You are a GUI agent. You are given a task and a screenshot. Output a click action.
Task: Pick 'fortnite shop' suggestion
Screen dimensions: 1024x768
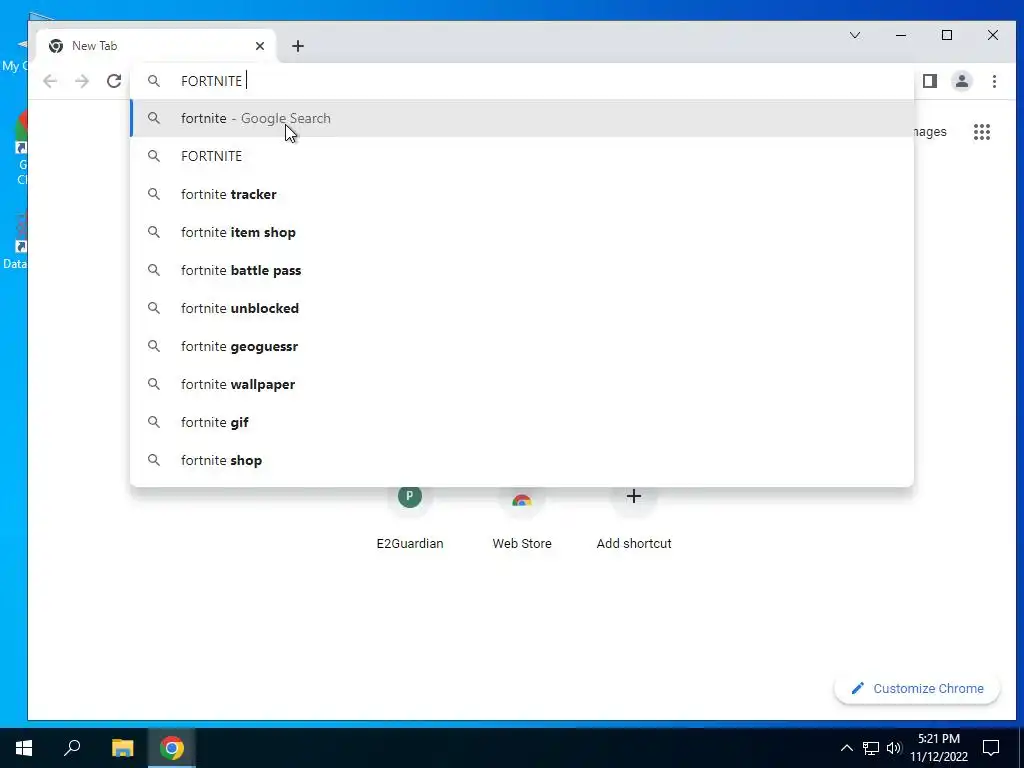[522, 460]
